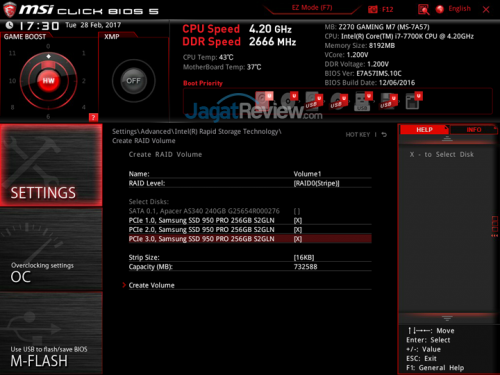Viewport: 500px width, 375px height.
Task: Click the Capacity value 732588
Action: (305, 267)
